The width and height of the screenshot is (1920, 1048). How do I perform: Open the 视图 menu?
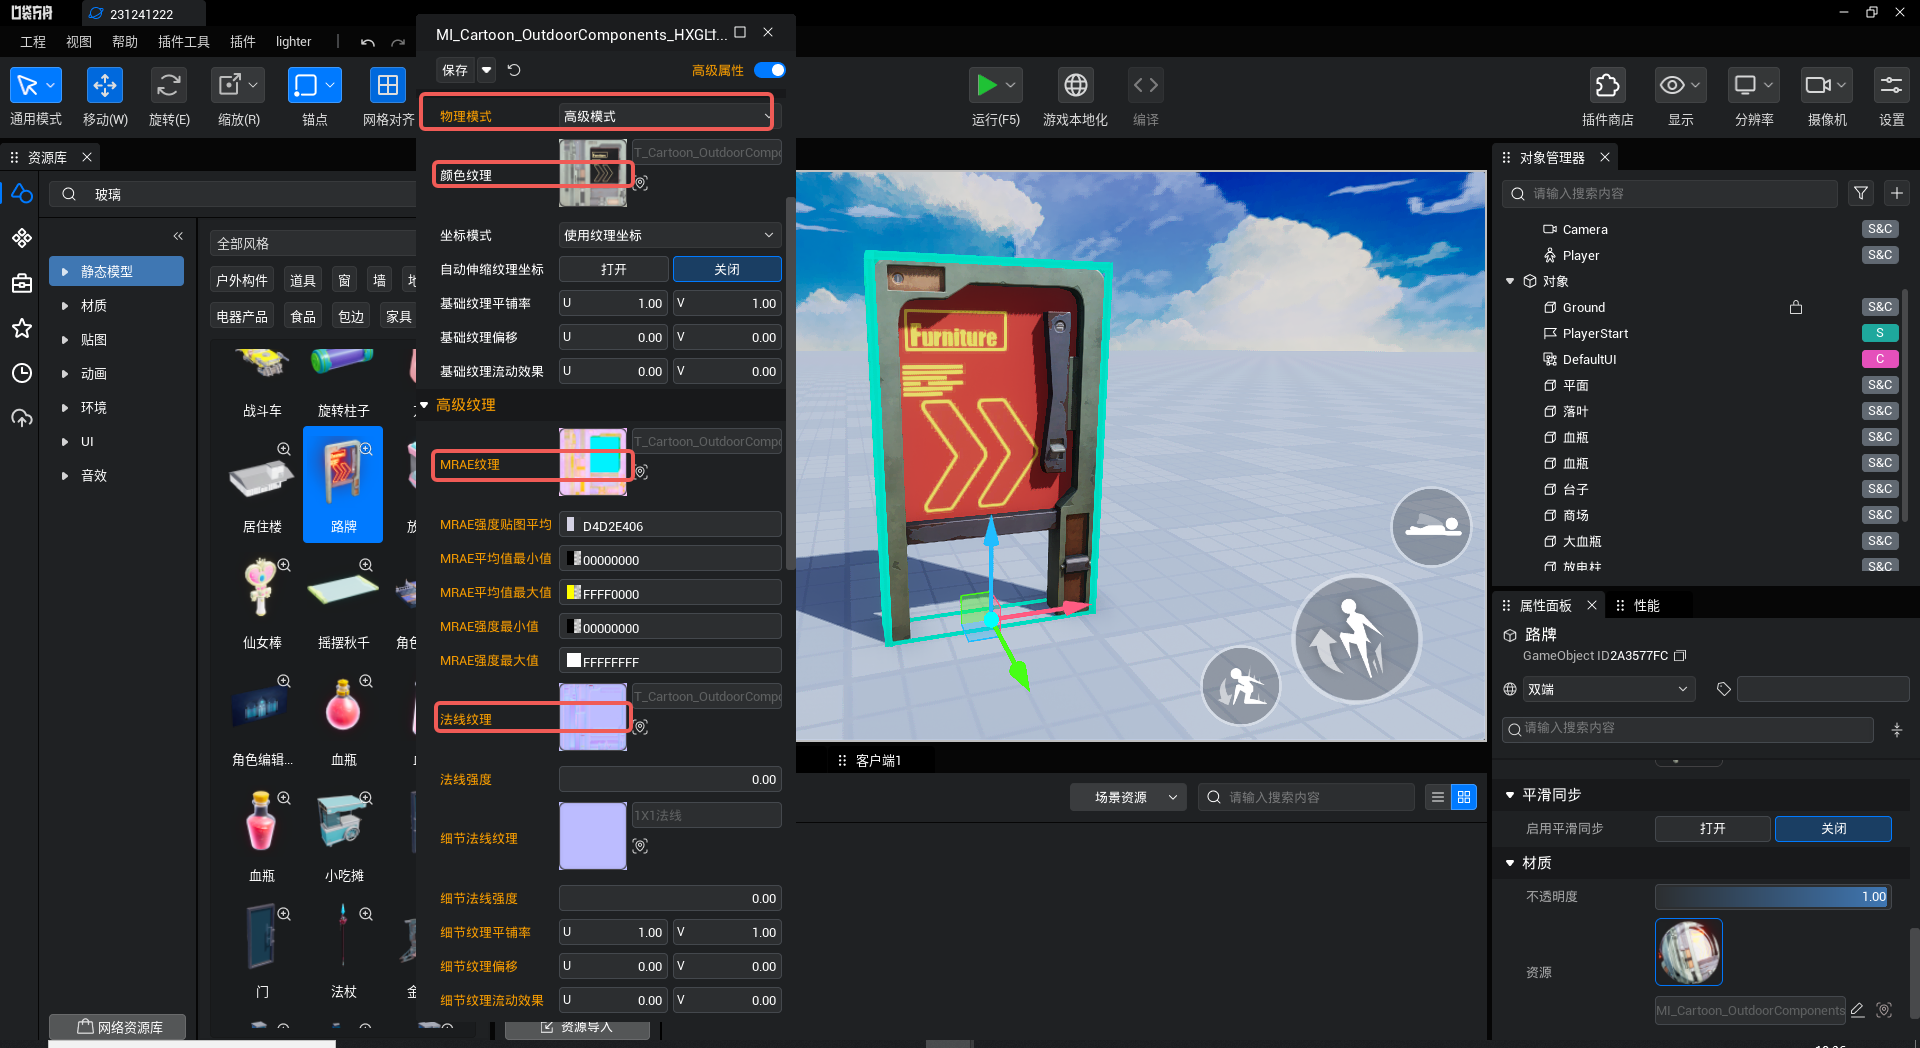tap(79, 42)
